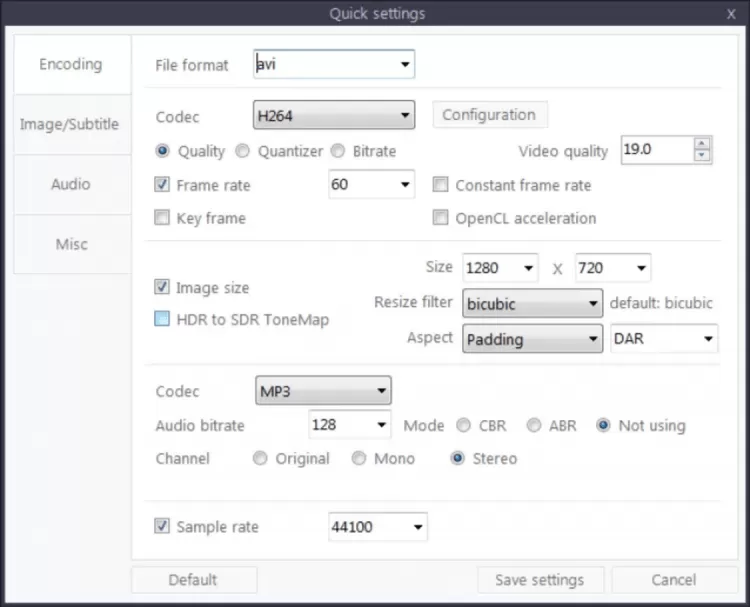Screen dimensions: 750x607
Task: Expand the MP3 audio codec dropdown
Action: [x=381, y=391]
